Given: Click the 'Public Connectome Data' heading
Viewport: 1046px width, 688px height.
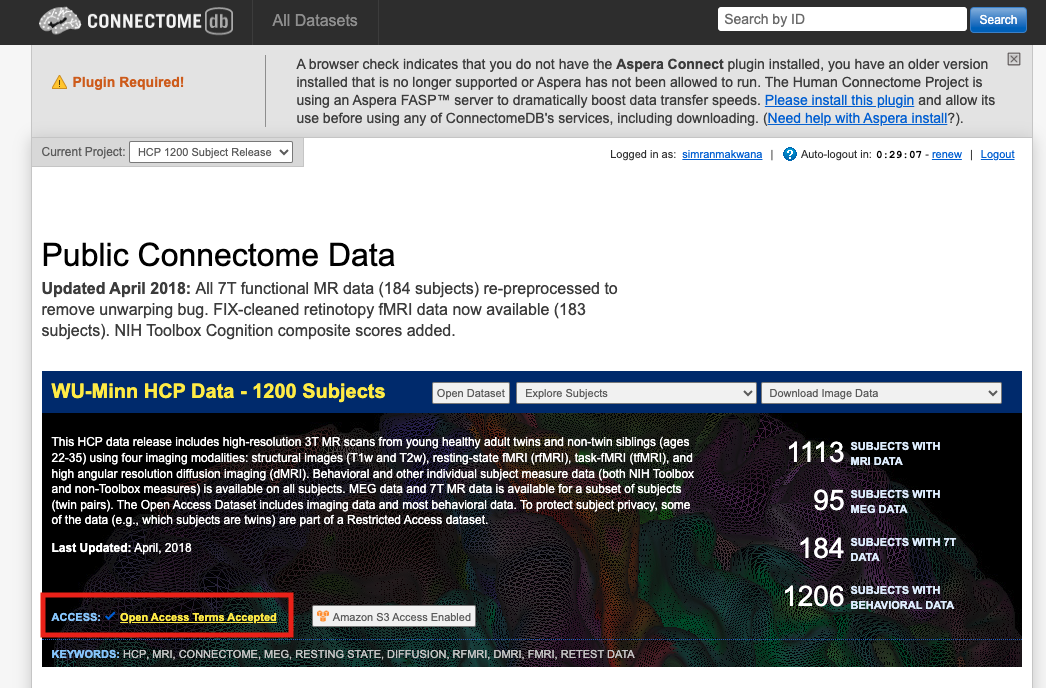Looking at the screenshot, I should pyautogui.click(x=218, y=255).
